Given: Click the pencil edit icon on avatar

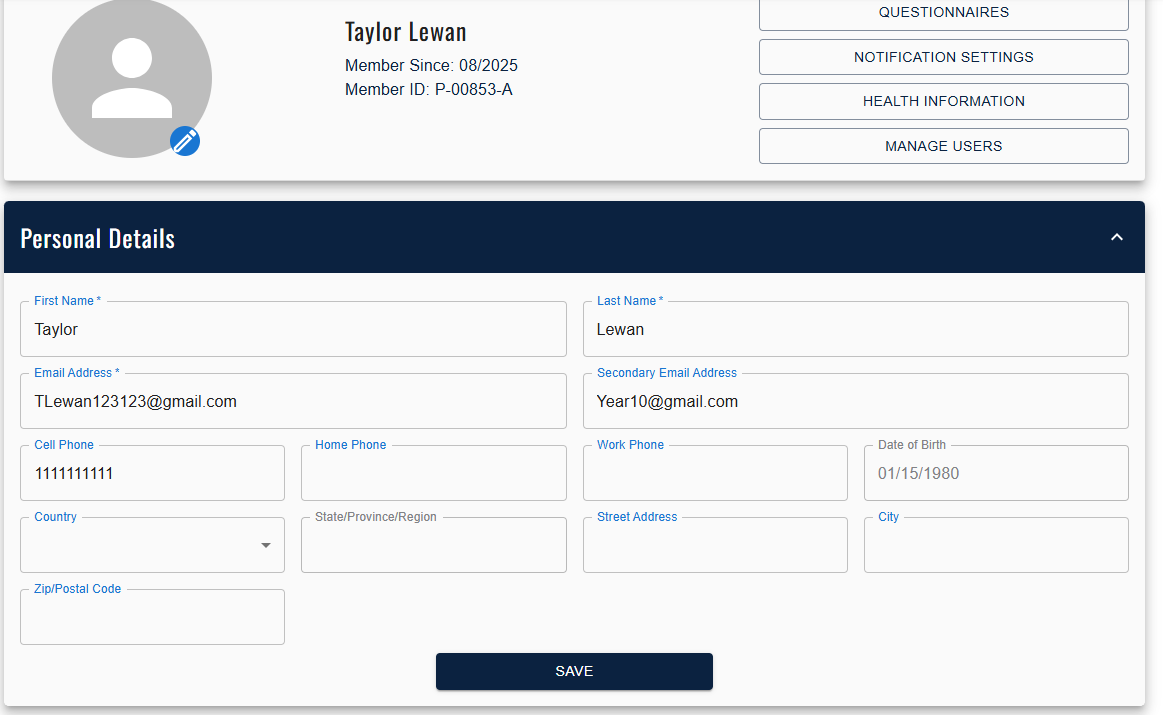Looking at the screenshot, I should 185,141.
